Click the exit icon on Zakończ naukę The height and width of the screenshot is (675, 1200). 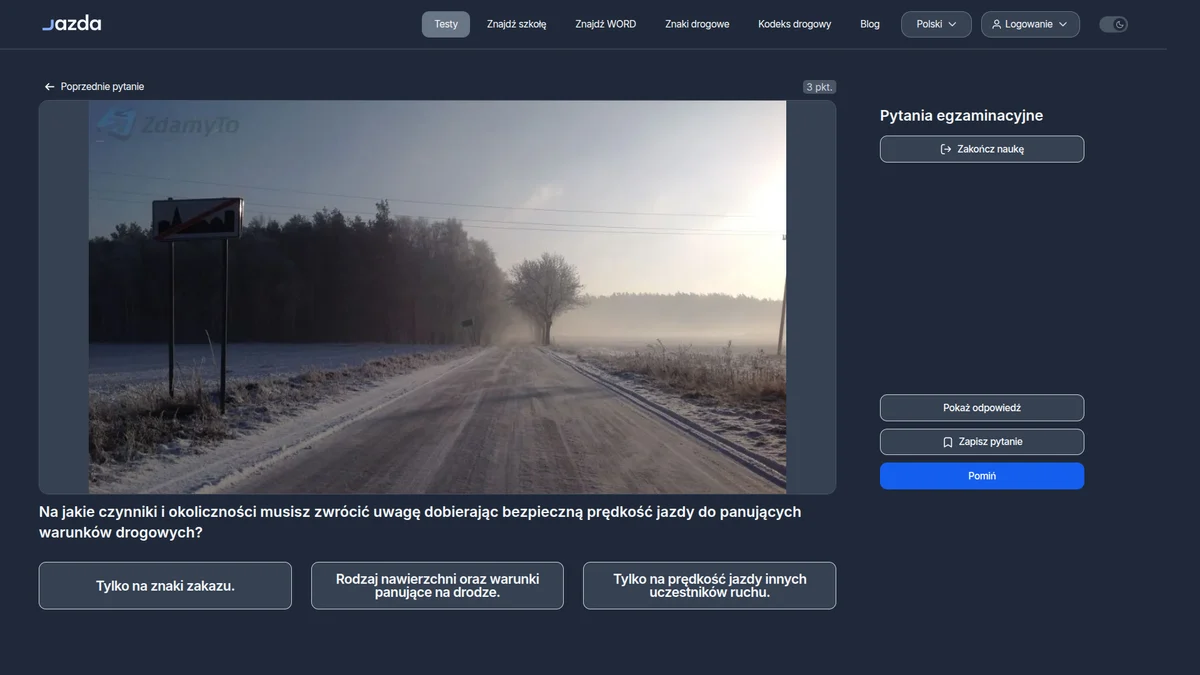[946, 149]
